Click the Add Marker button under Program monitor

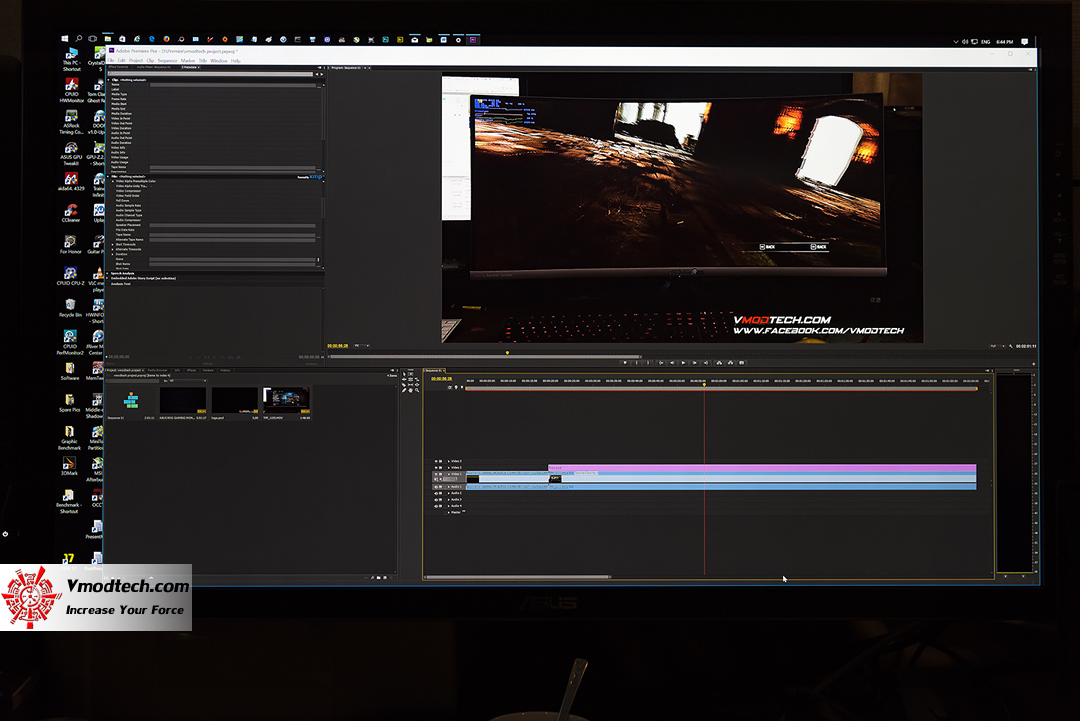click(x=625, y=363)
